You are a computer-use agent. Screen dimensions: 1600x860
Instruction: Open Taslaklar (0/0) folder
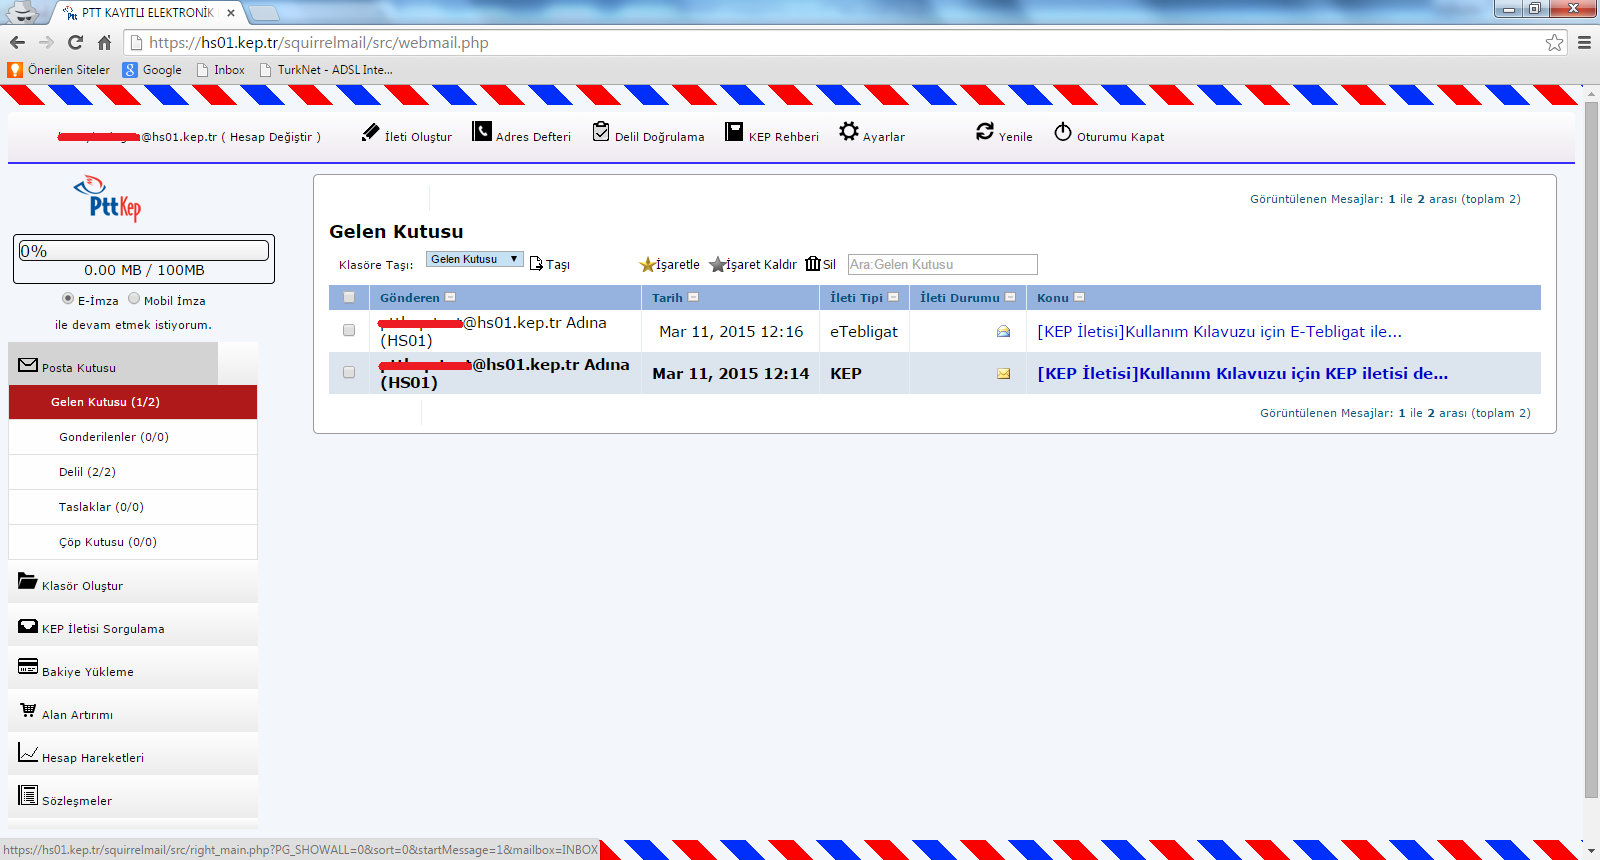pos(133,507)
